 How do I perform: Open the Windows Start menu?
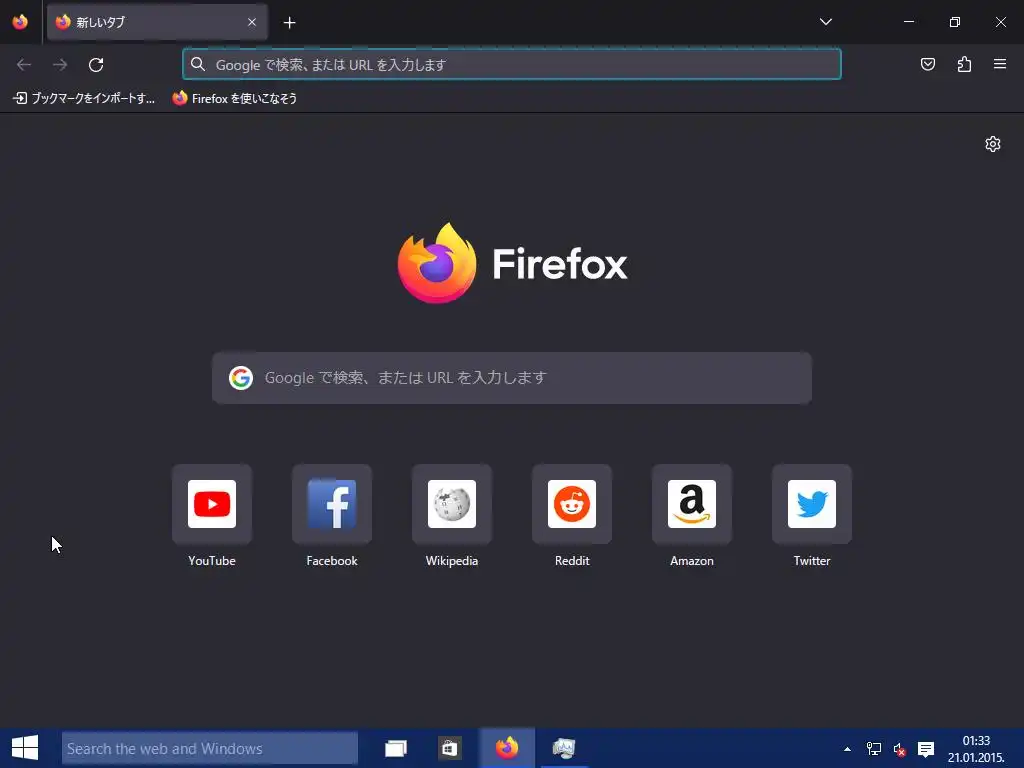[x=25, y=748]
